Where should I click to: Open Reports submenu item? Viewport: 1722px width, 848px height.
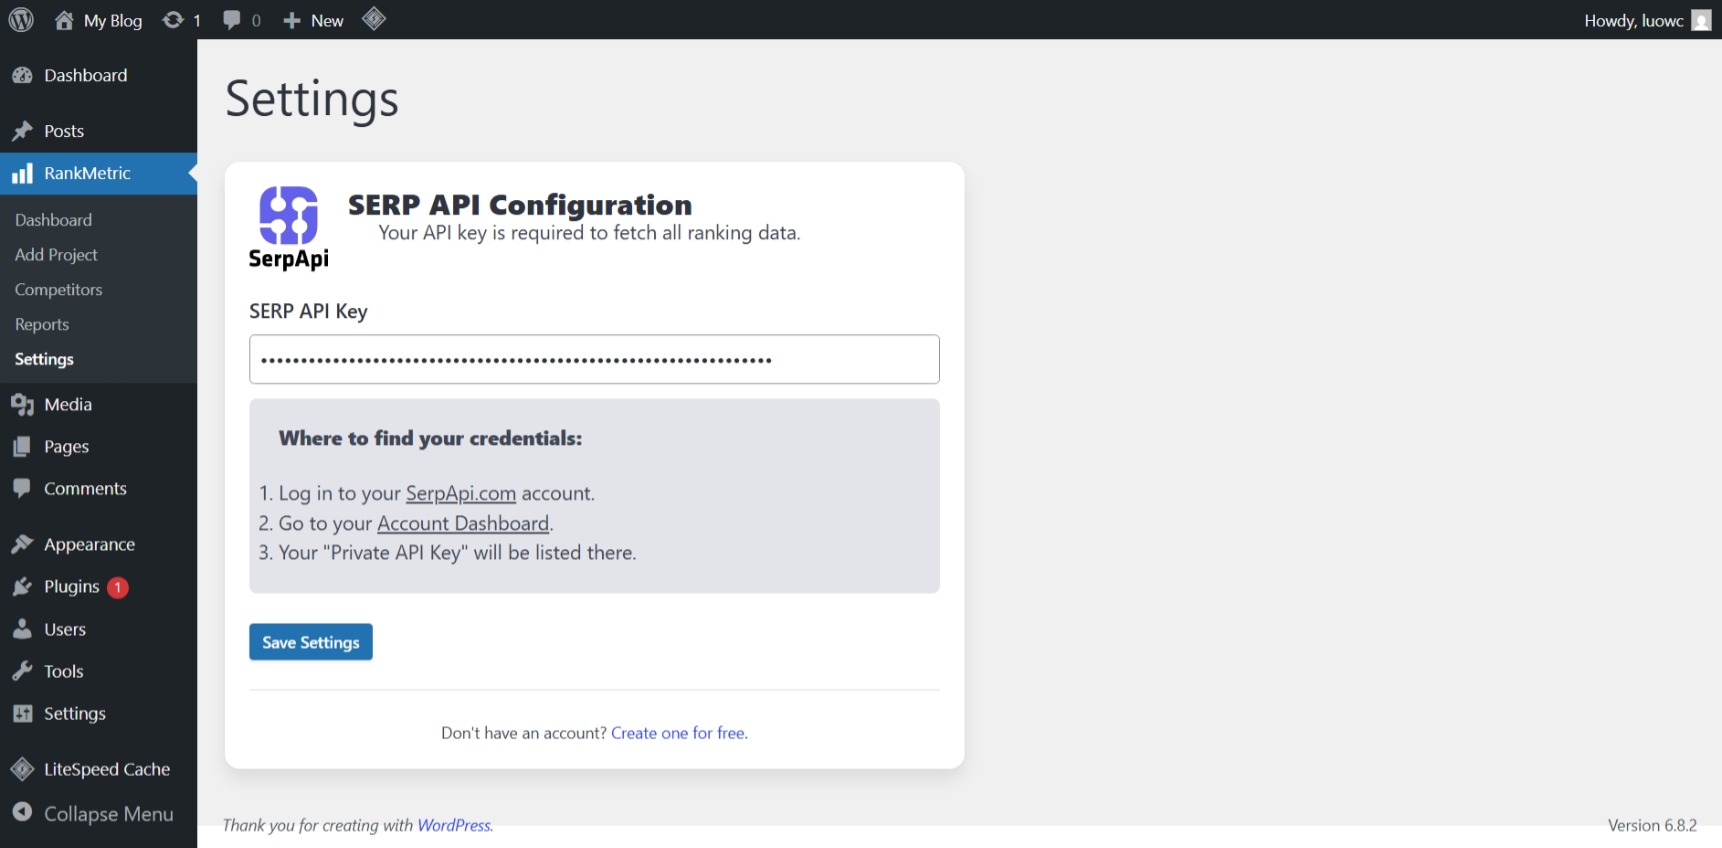pyautogui.click(x=42, y=325)
